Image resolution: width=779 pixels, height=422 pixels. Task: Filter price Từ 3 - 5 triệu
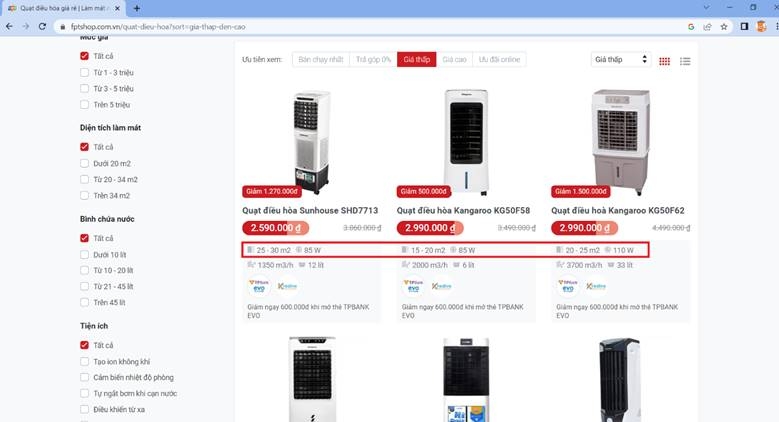point(84,88)
